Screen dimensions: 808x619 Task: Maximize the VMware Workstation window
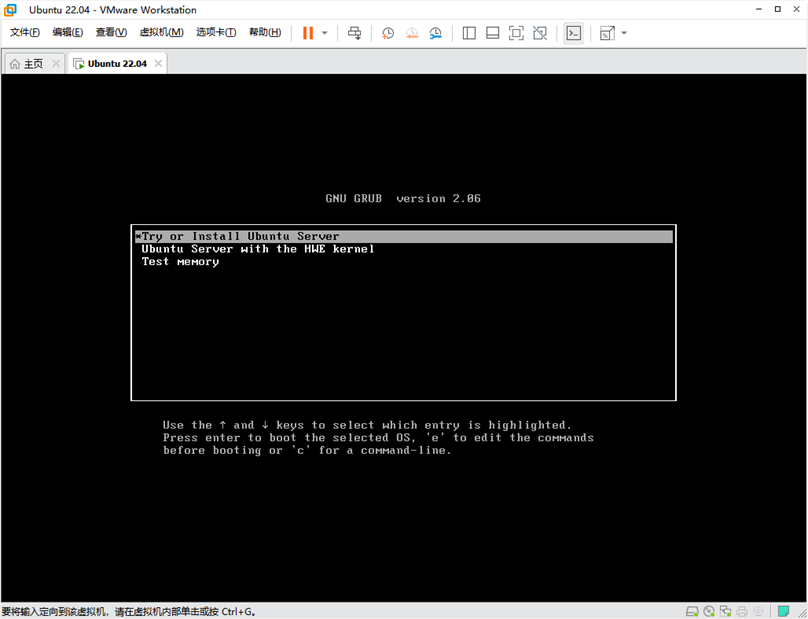click(778, 9)
